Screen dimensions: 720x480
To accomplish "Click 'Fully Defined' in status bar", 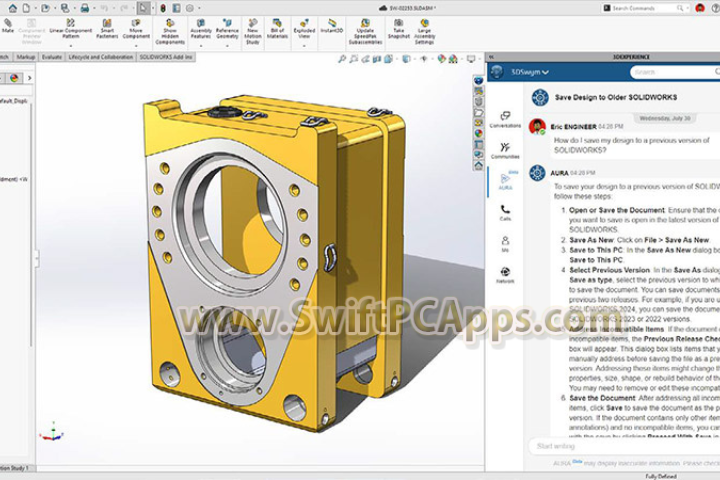I will [x=661, y=476].
